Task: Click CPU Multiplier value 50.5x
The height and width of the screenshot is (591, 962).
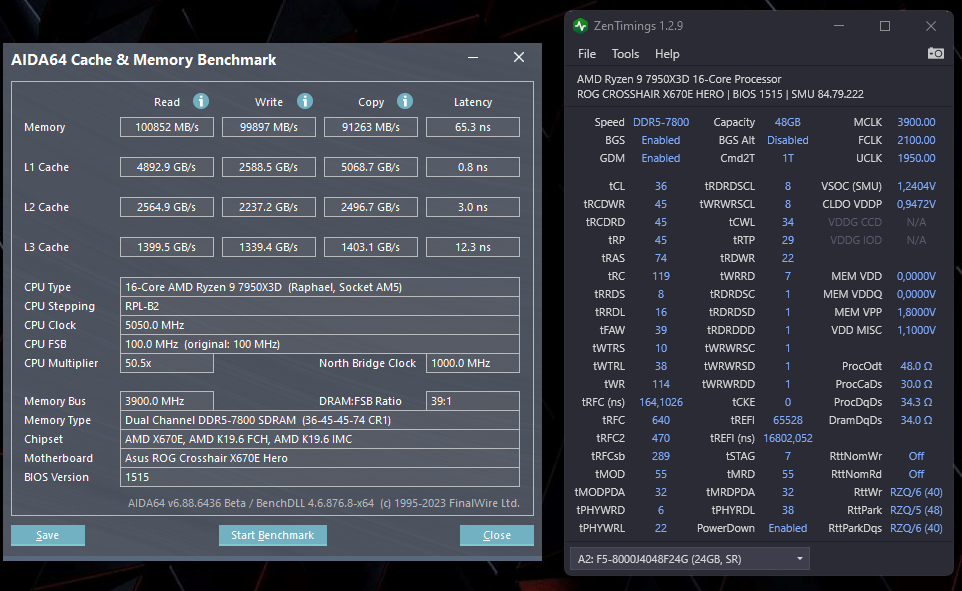Action: (x=167, y=363)
